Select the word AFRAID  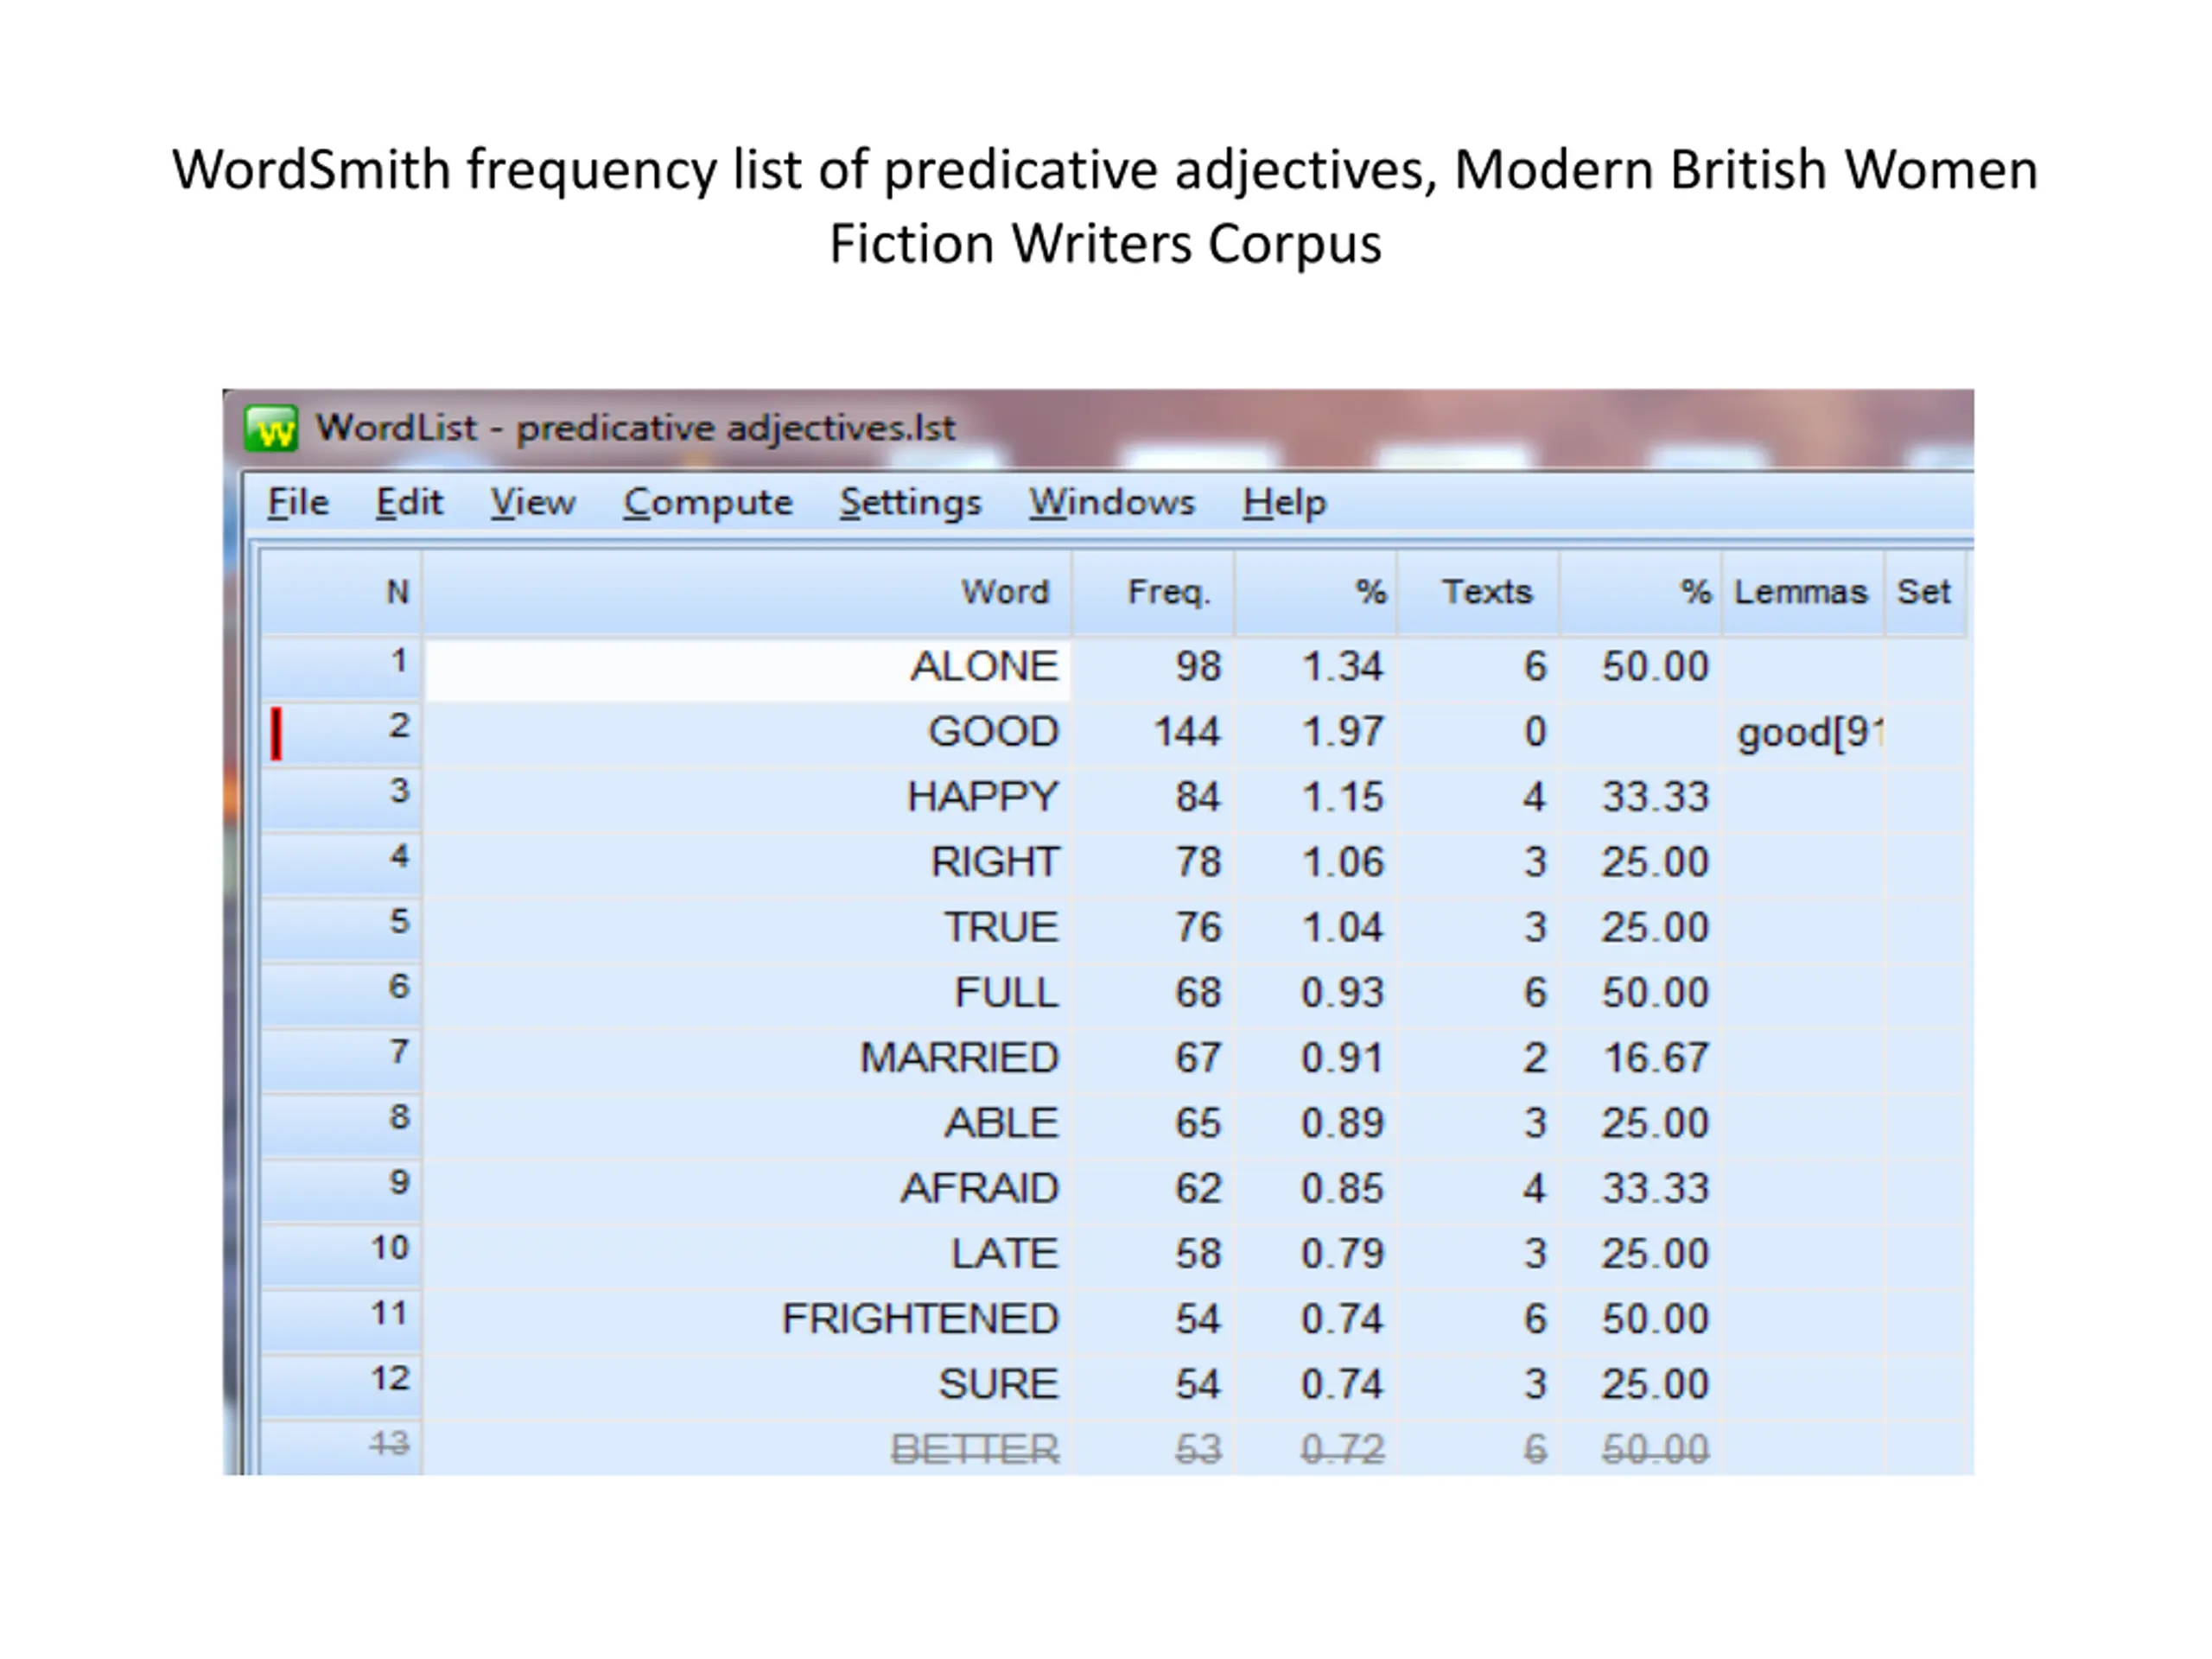(979, 1188)
